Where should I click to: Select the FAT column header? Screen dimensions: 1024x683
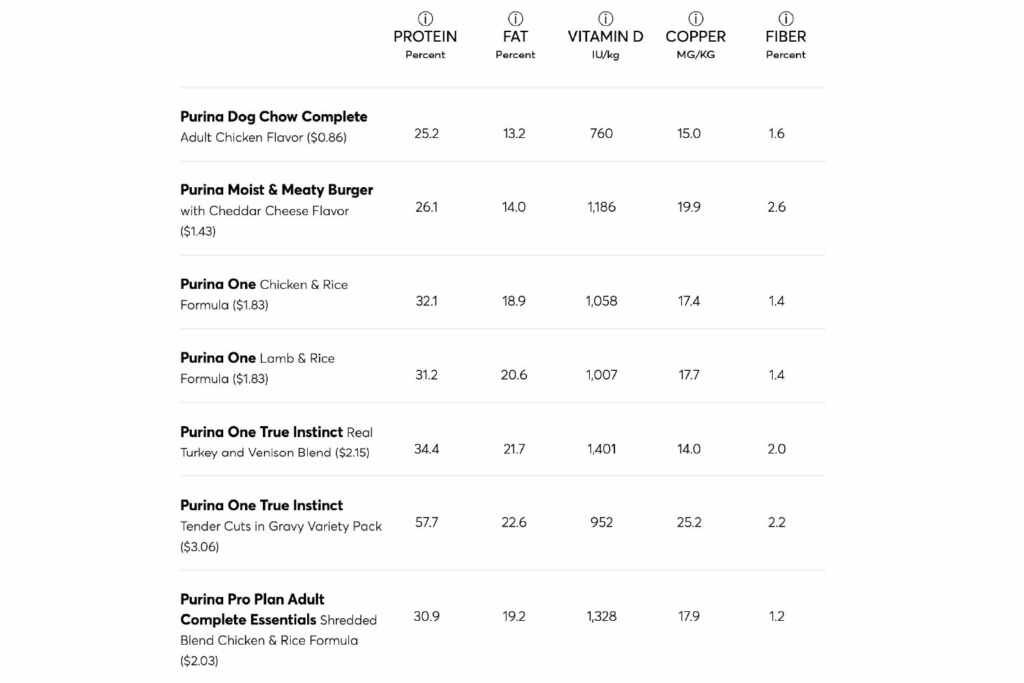click(515, 37)
